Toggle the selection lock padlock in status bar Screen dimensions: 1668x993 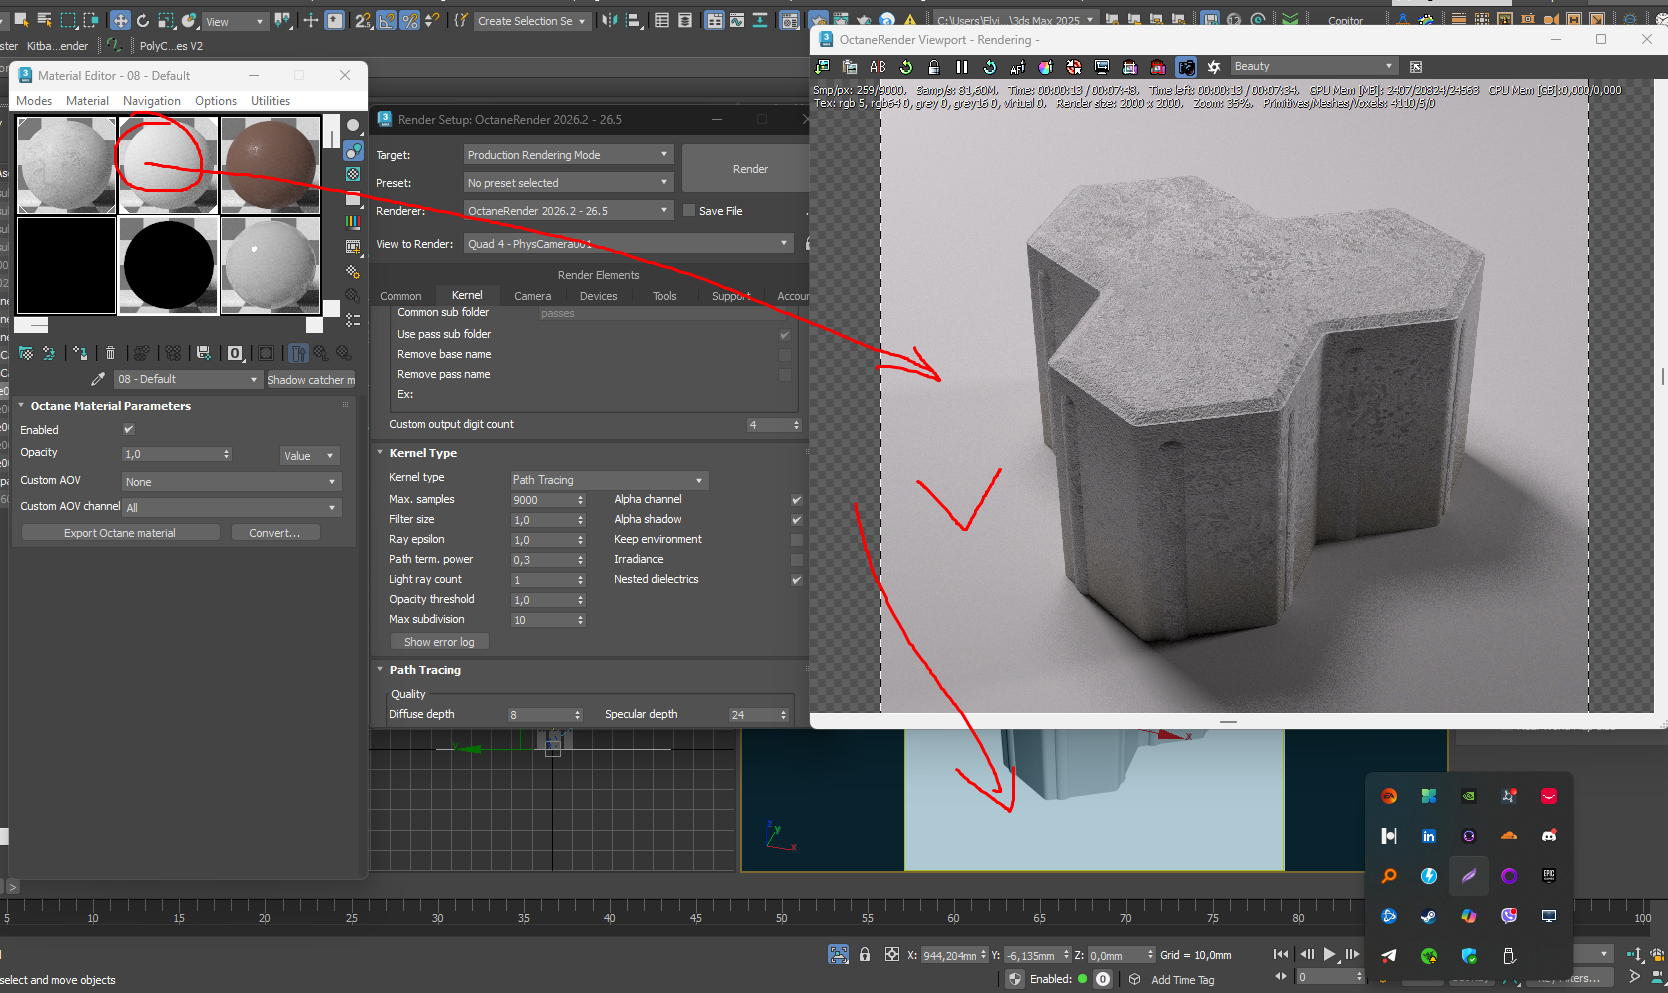pyautogui.click(x=865, y=955)
